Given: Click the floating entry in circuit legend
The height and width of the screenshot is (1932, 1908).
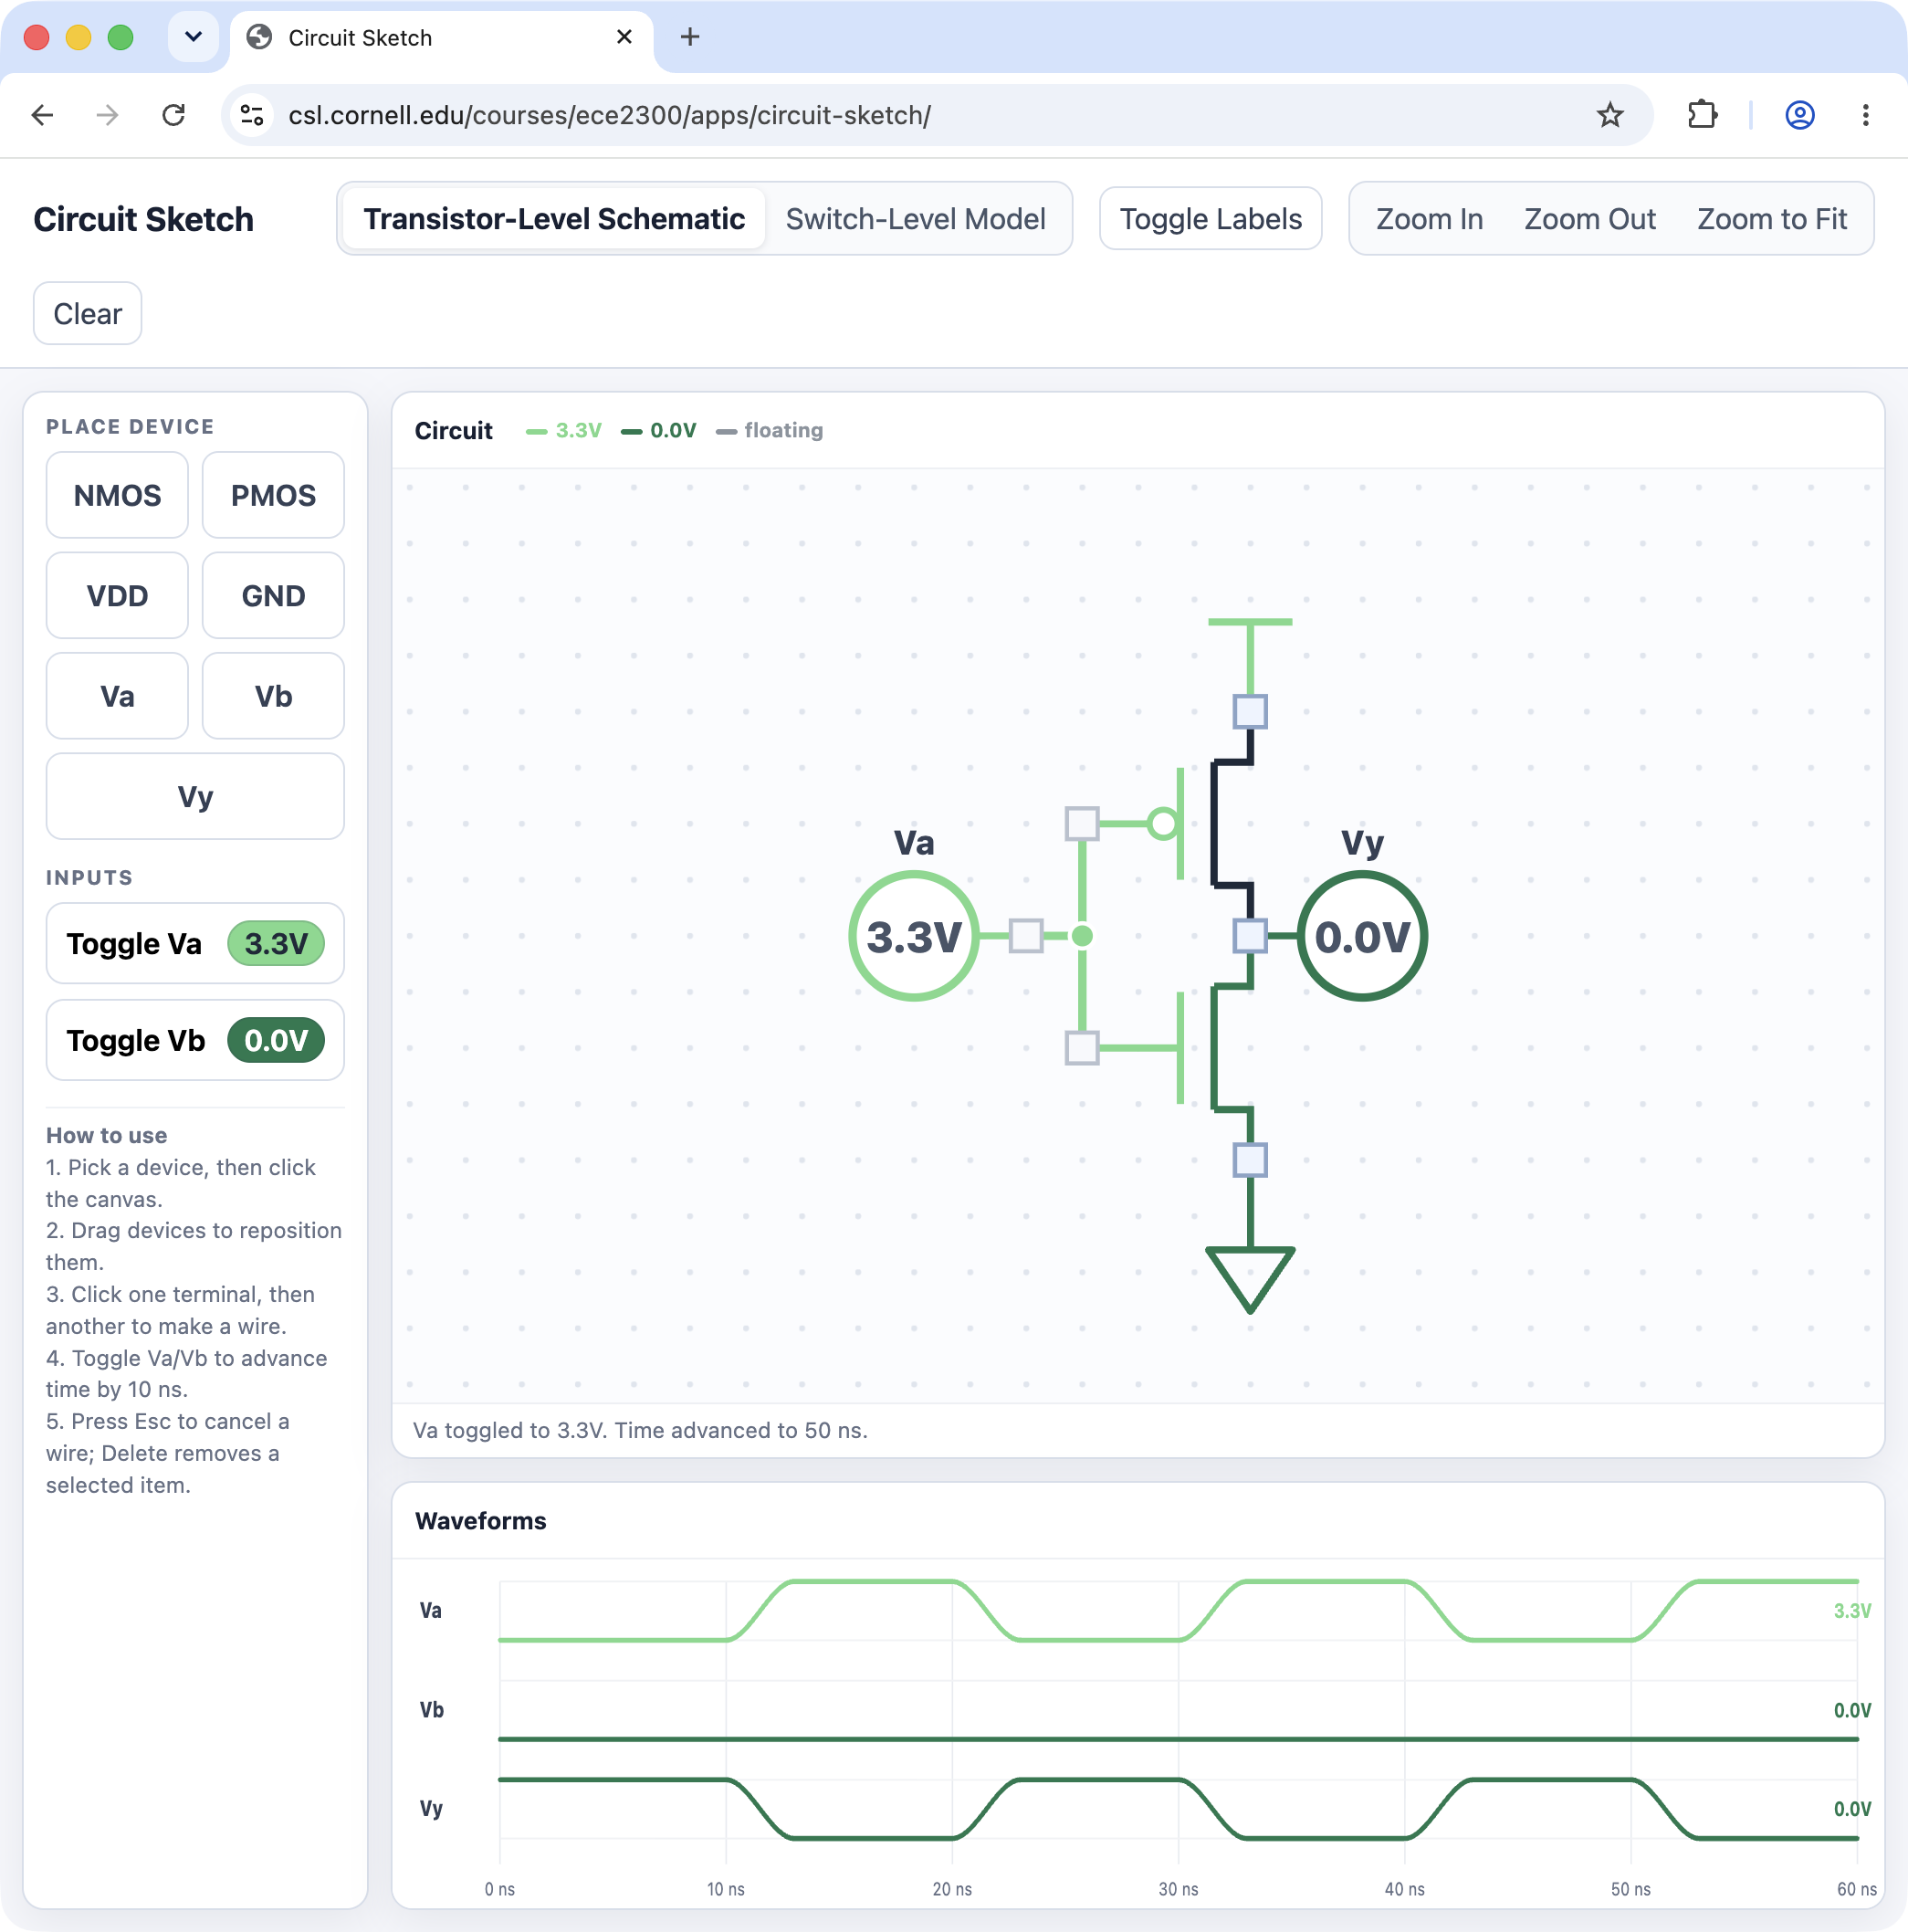Looking at the screenshot, I should pyautogui.click(x=770, y=431).
